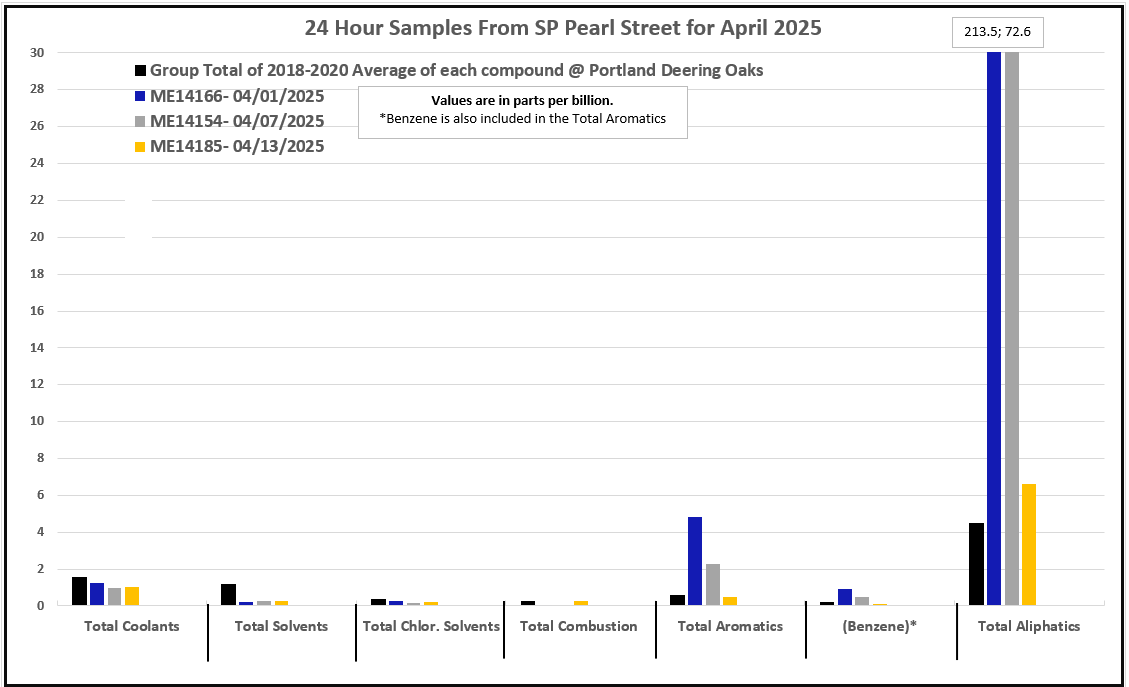Click the blue (Benzene)* bar
This screenshot has width=1129, height=687.
[x=844, y=597]
